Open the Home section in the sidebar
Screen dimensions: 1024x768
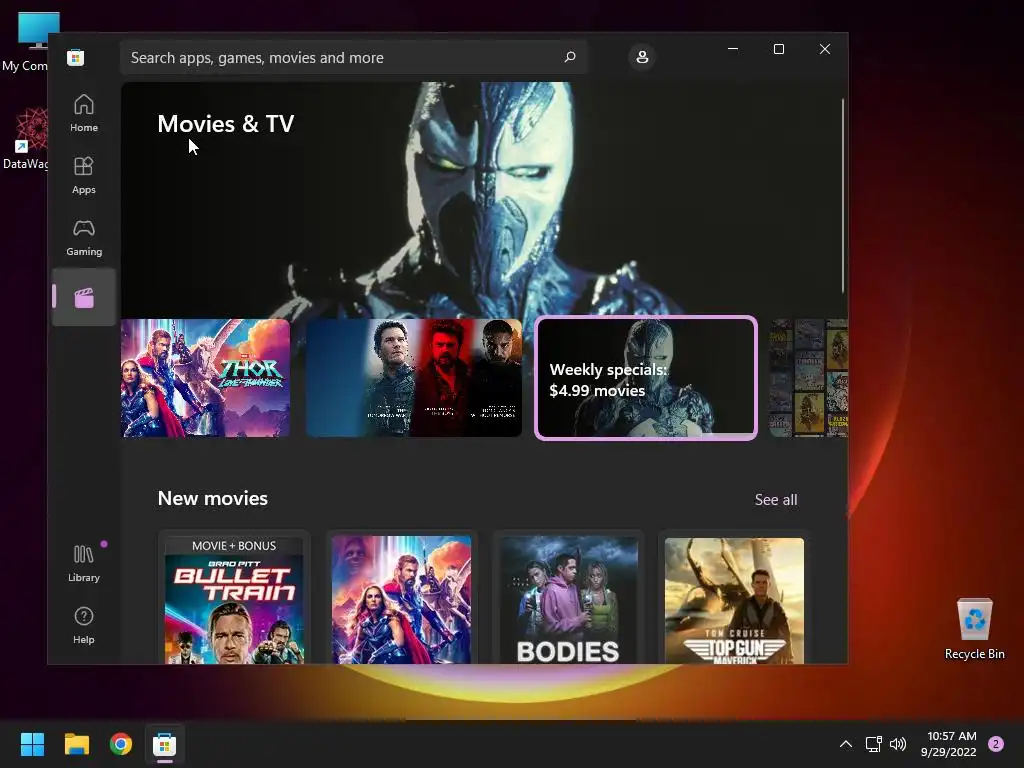[x=84, y=113]
